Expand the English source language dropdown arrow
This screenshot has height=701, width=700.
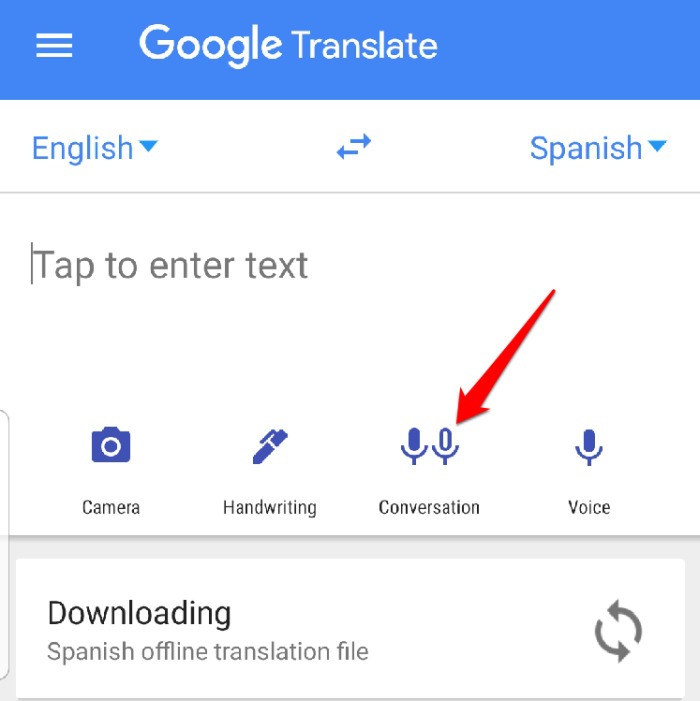tap(148, 146)
